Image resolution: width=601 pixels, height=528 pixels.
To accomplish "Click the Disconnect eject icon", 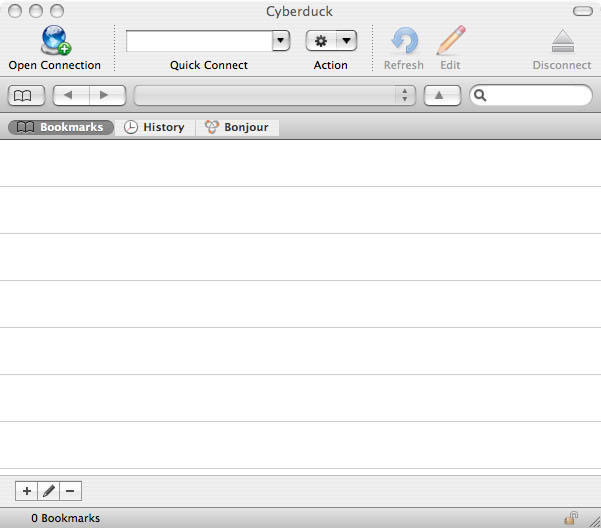I will (562, 41).
